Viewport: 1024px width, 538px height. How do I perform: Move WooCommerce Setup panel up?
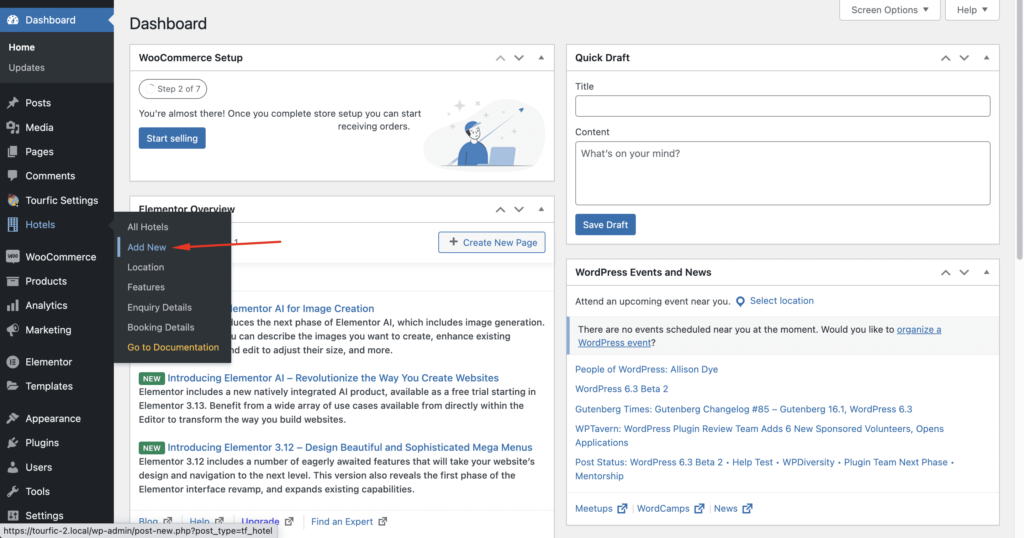500,58
